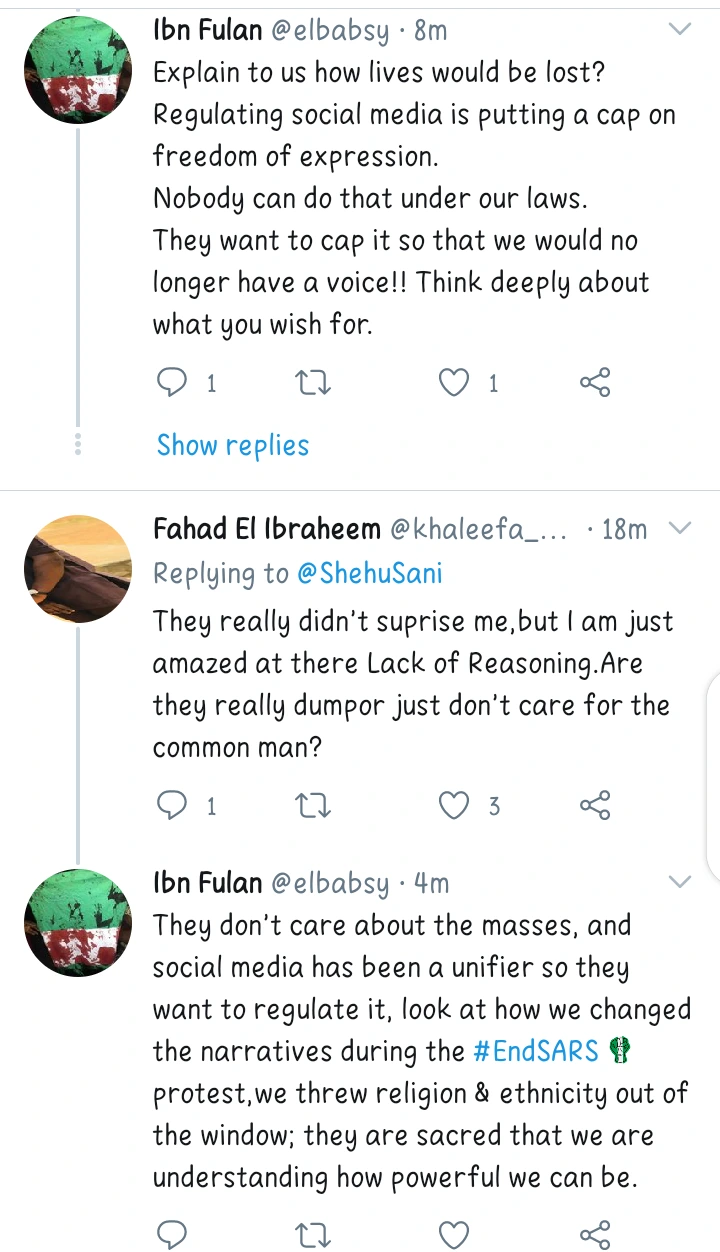Viewport: 720px width, 1252px height.
Task: Open the @ShehuSani mention link
Action: click(x=369, y=573)
